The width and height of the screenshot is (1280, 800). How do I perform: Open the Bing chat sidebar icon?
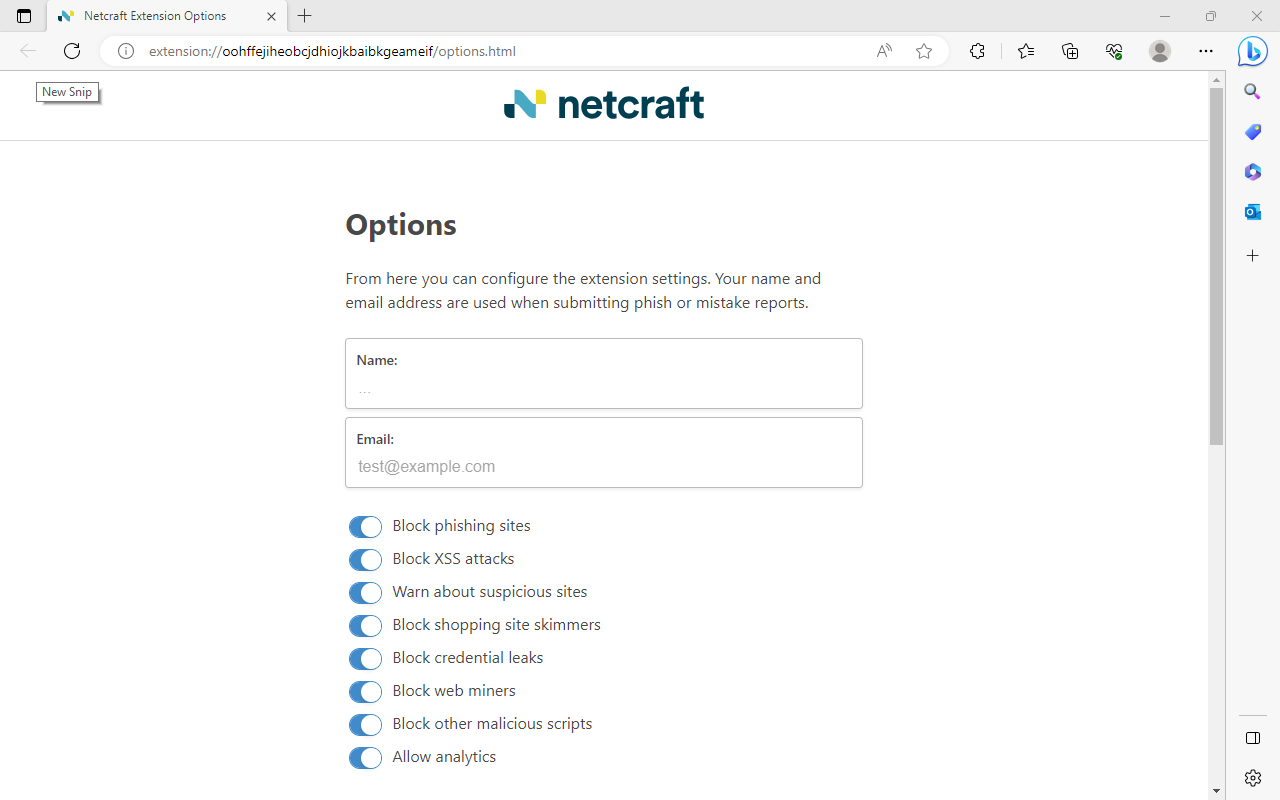(1252, 51)
